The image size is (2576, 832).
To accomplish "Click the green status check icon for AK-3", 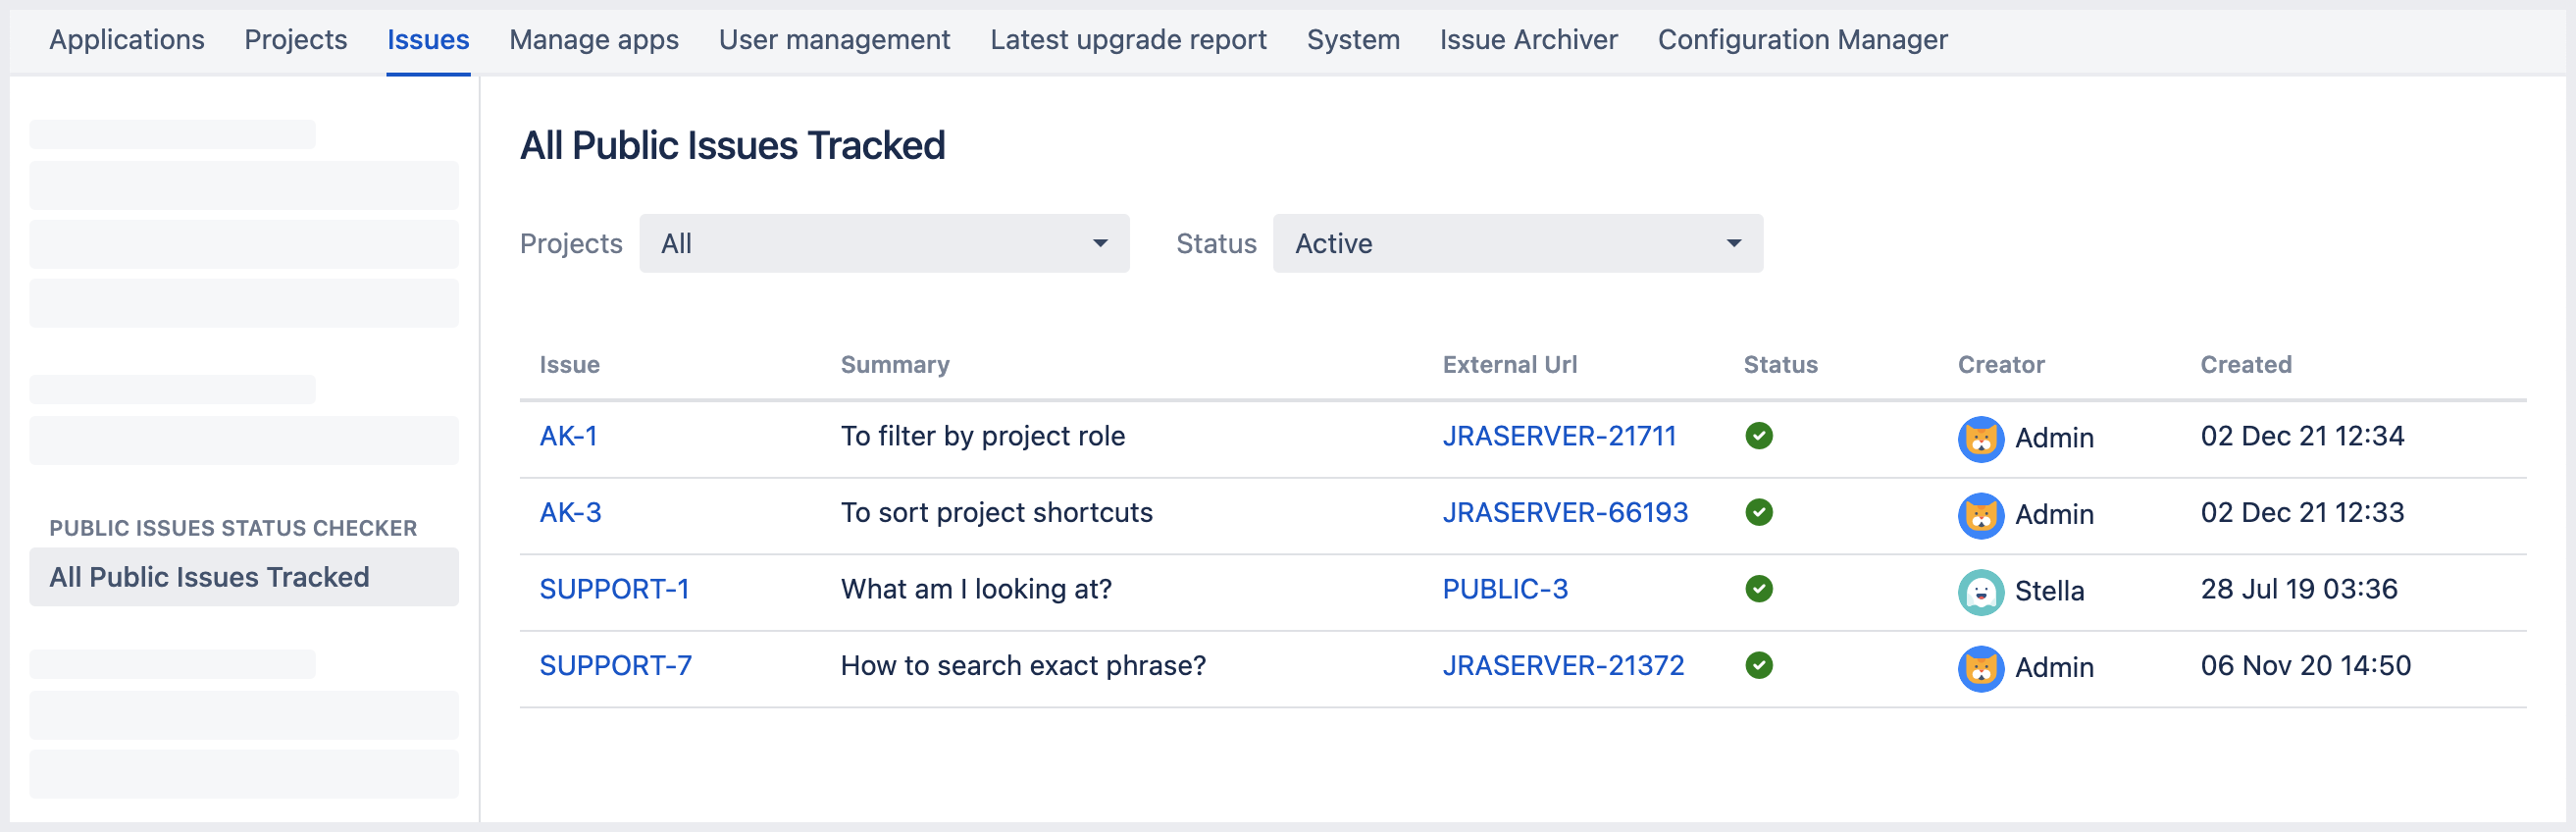I will pos(1758,512).
